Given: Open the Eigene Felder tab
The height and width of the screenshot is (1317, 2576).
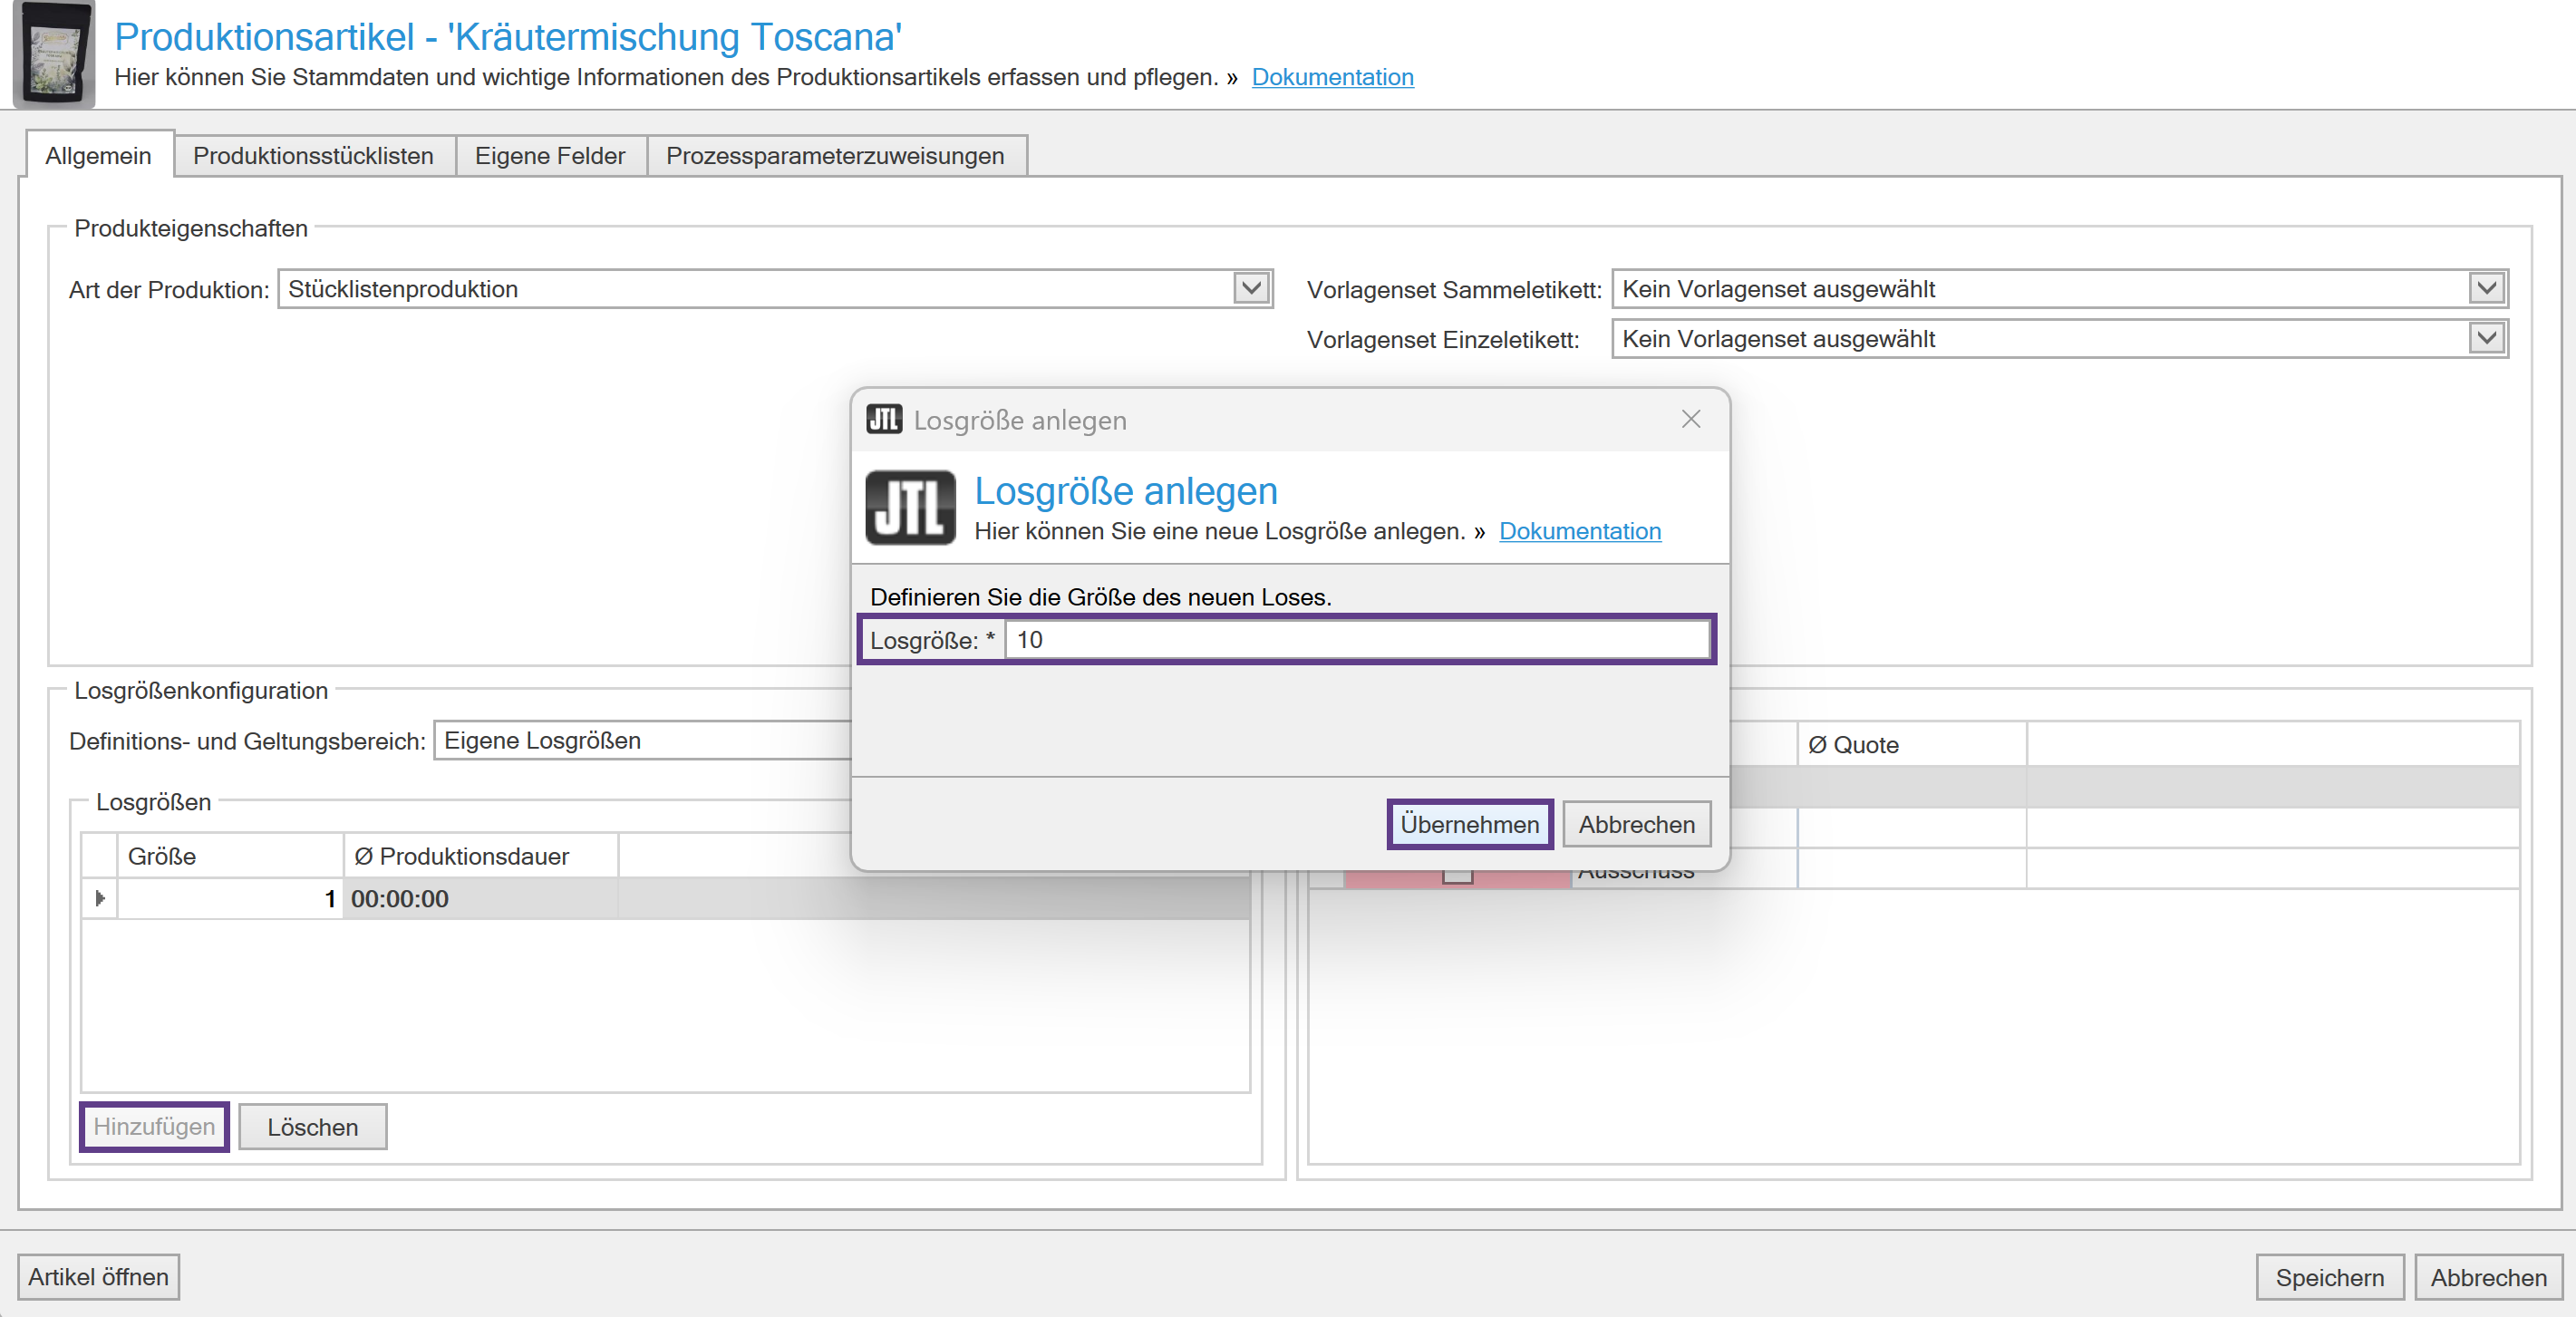Looking at the screenshot, I should [x=549, y=156].
